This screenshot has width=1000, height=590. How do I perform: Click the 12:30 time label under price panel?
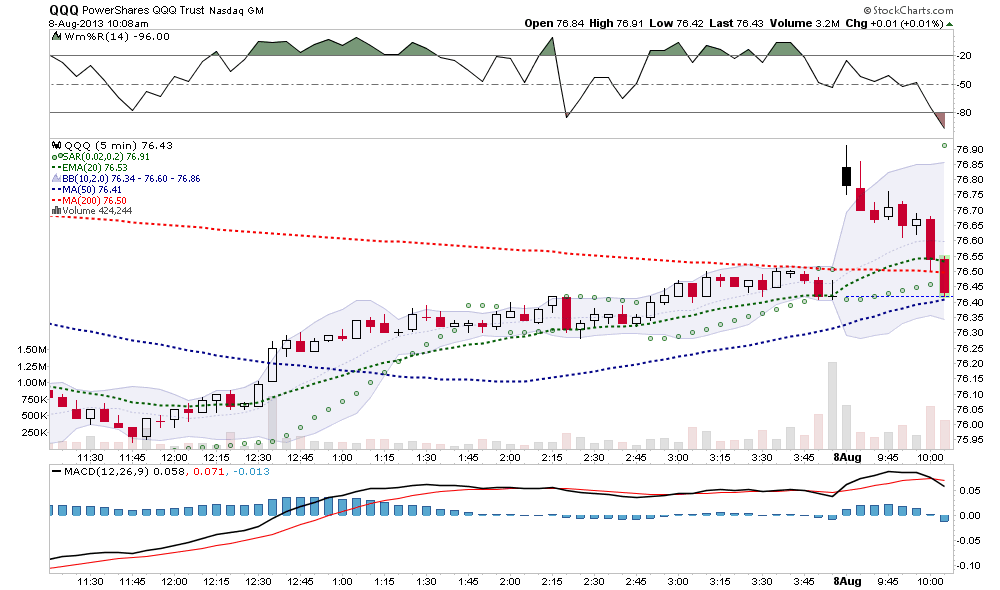click(x=258, y=457)
